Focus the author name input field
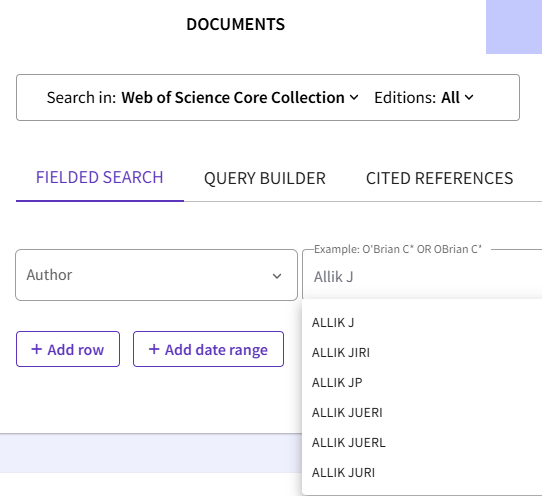Viewport: 542px width, 496px height. [x=422, y=277]
